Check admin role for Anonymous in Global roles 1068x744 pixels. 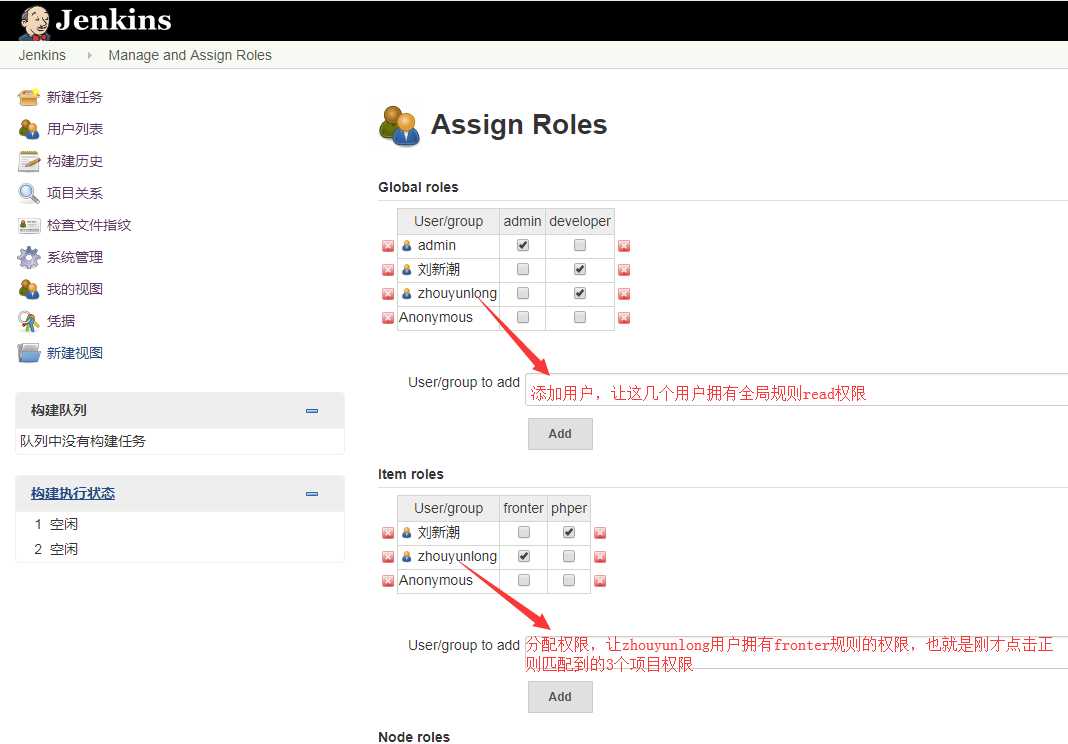point(522,317)
